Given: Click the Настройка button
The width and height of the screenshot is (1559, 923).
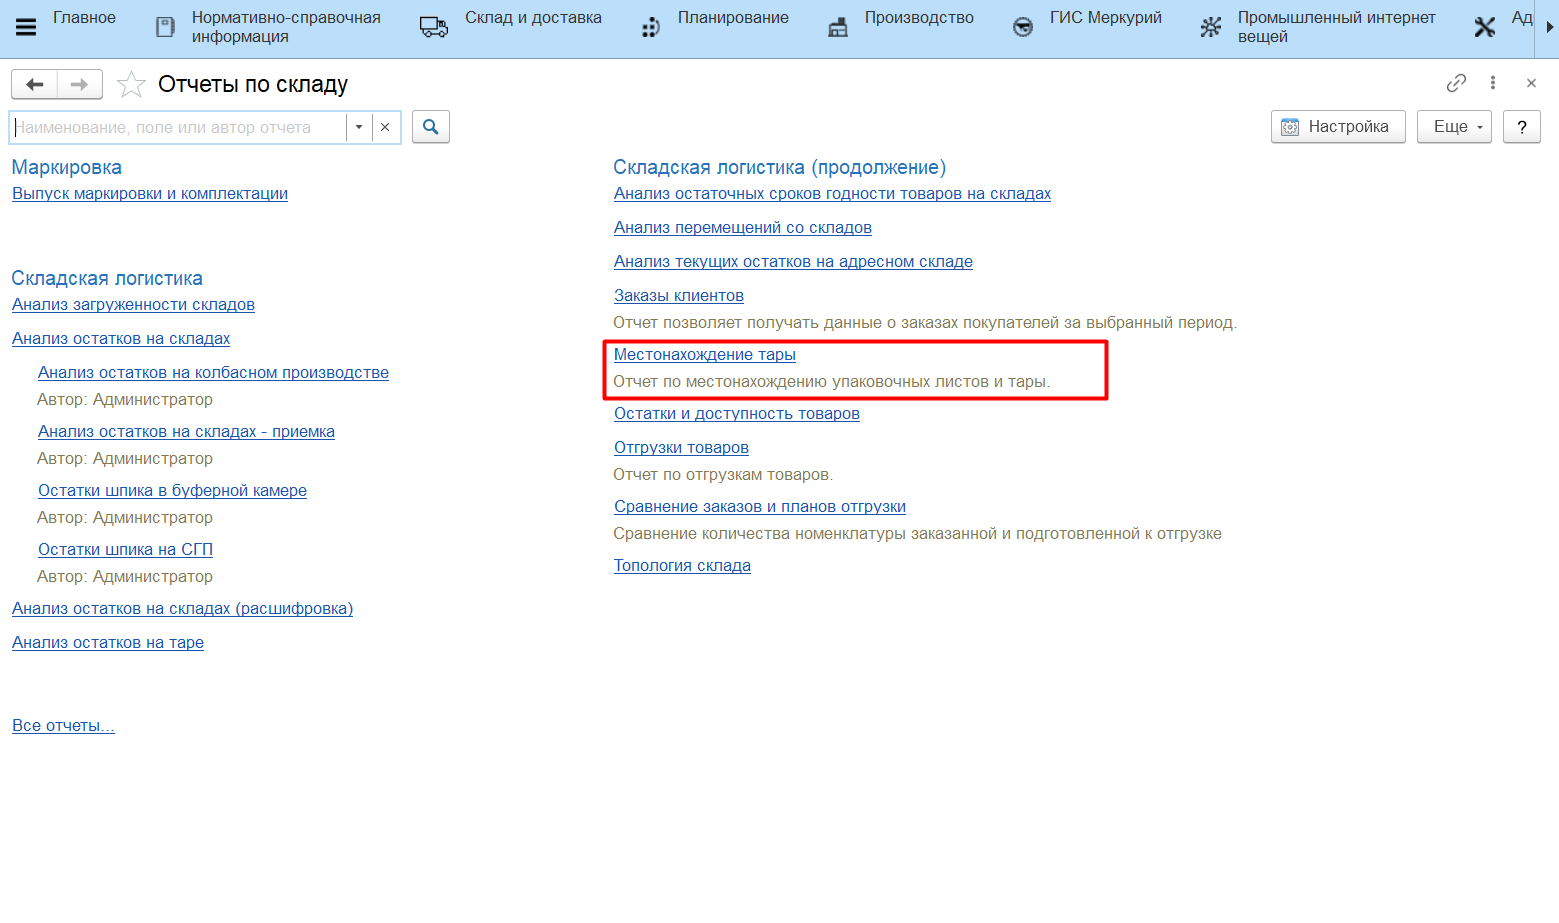Looking at the screenshot, I should point(1337,127).
